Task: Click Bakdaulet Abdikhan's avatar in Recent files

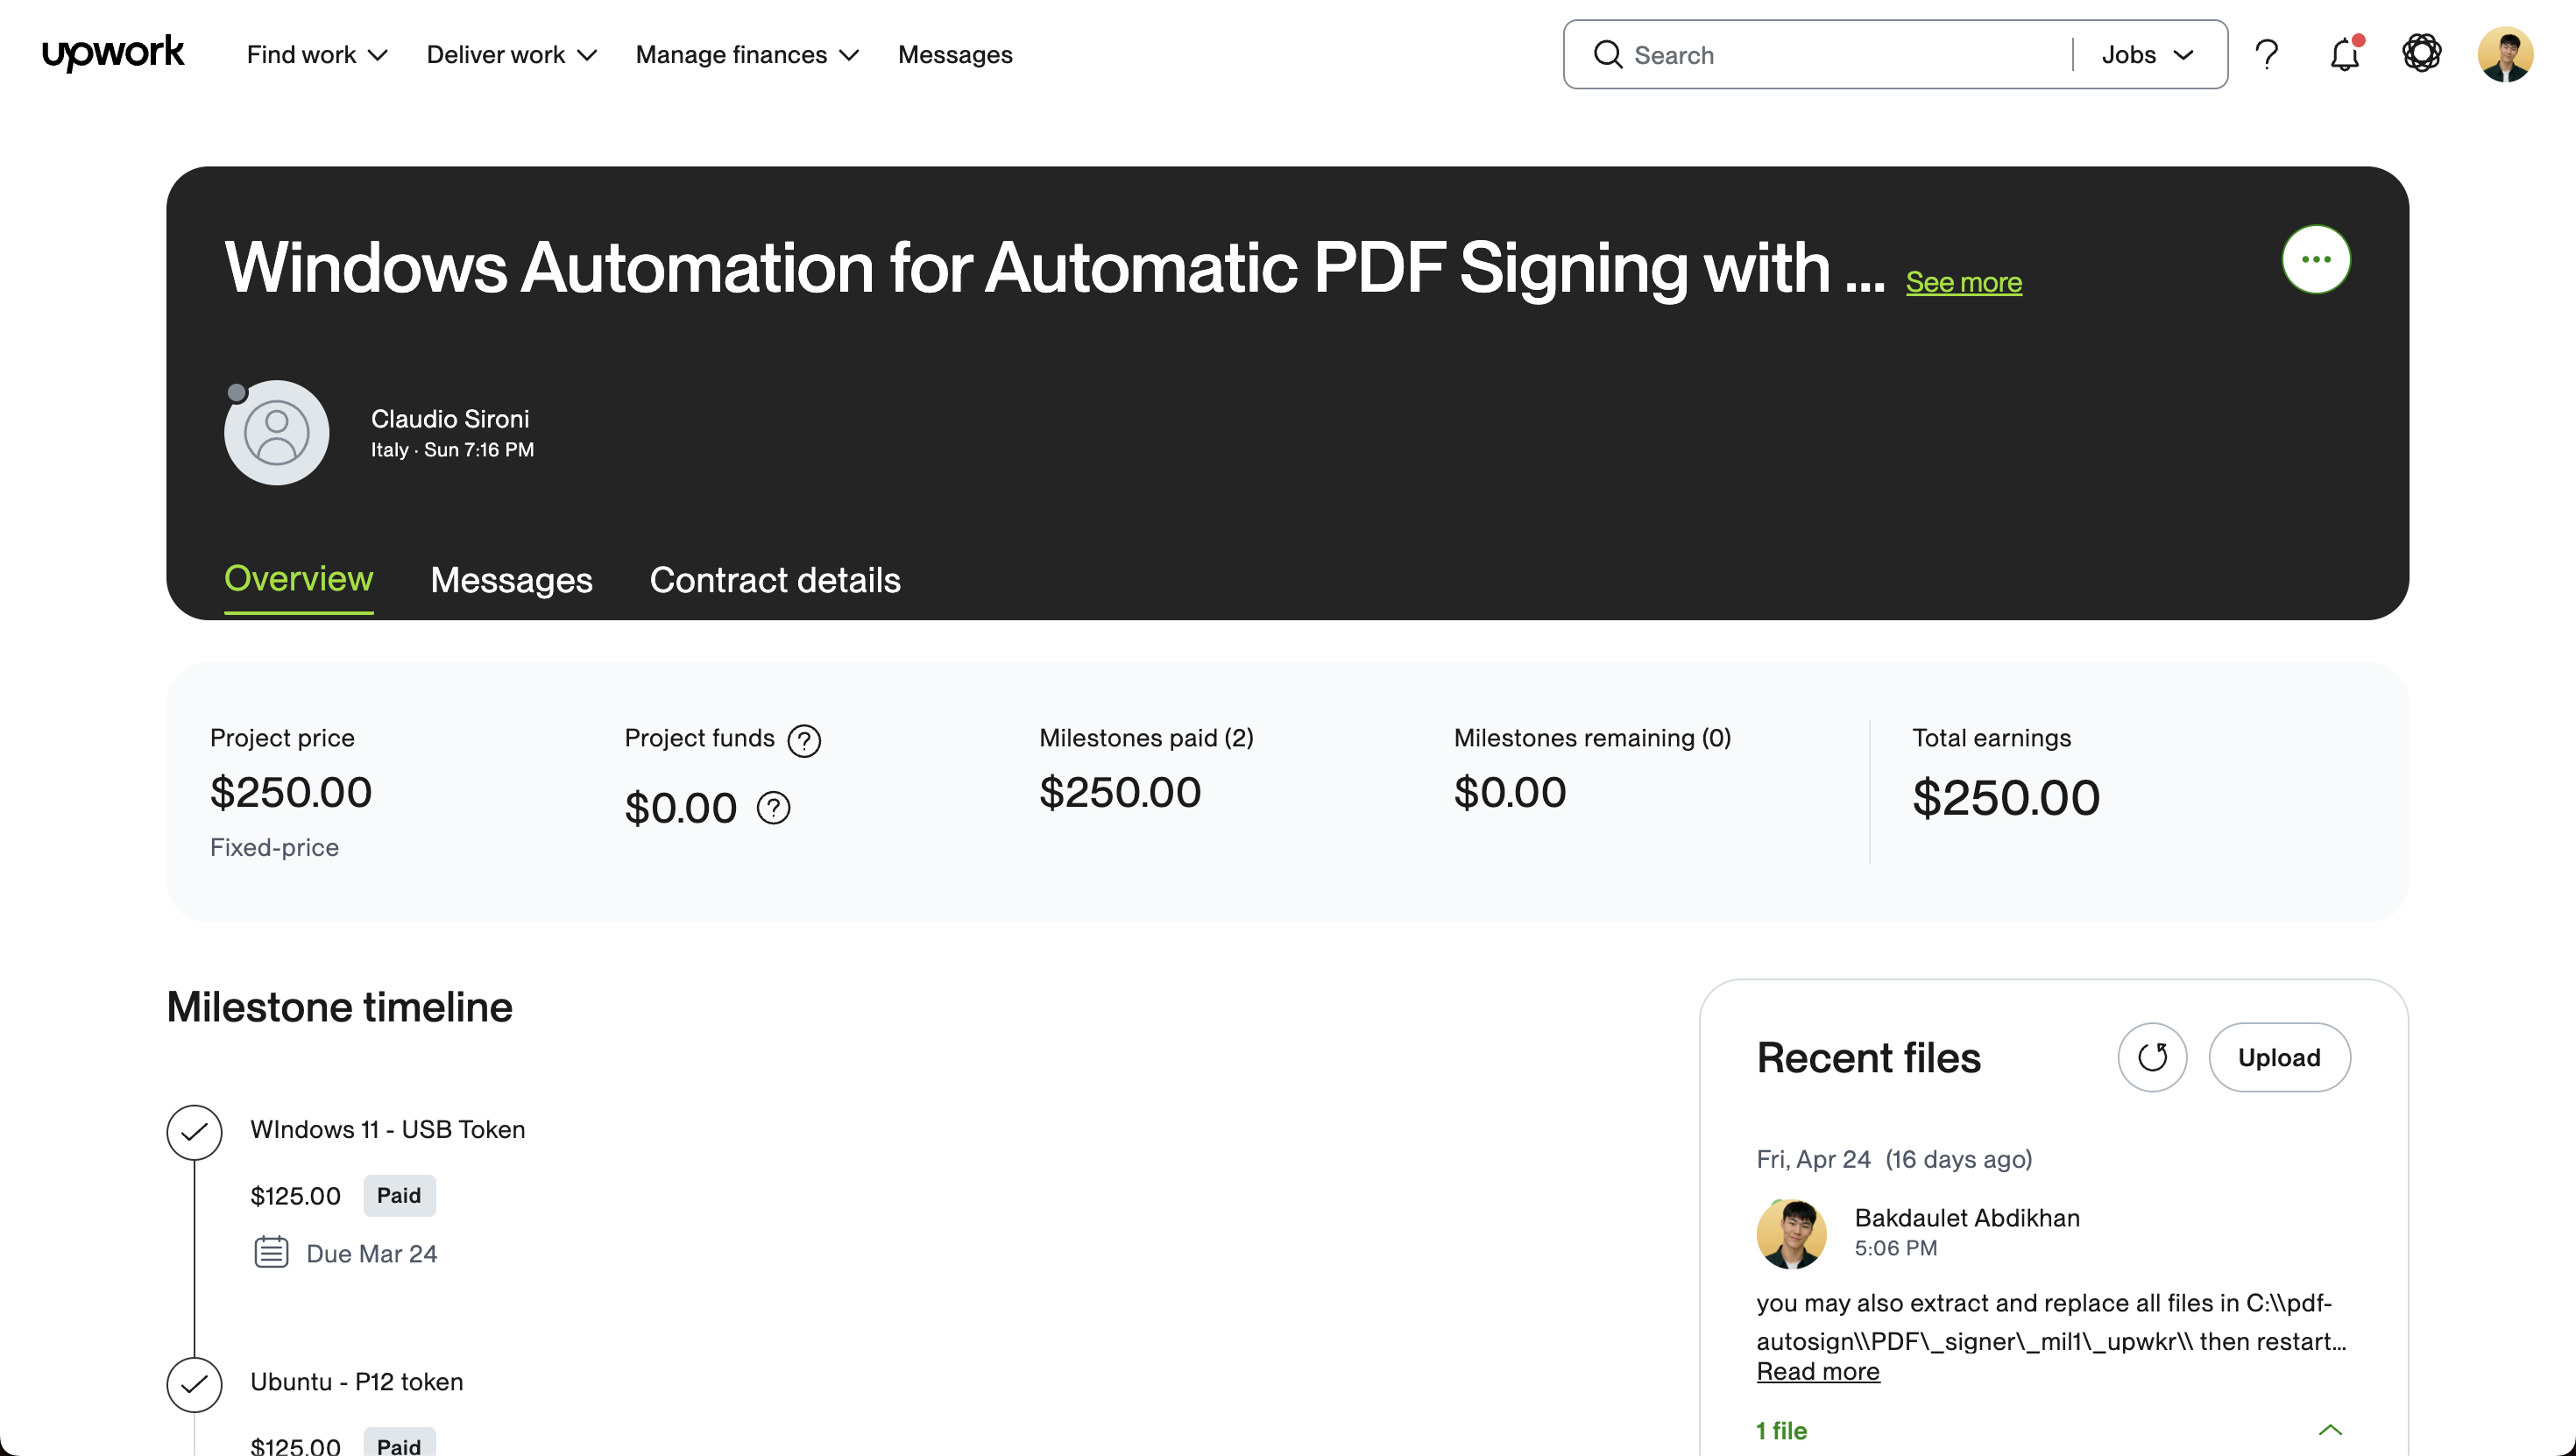Action: pyautogui.click(x=1791, y=1233)
